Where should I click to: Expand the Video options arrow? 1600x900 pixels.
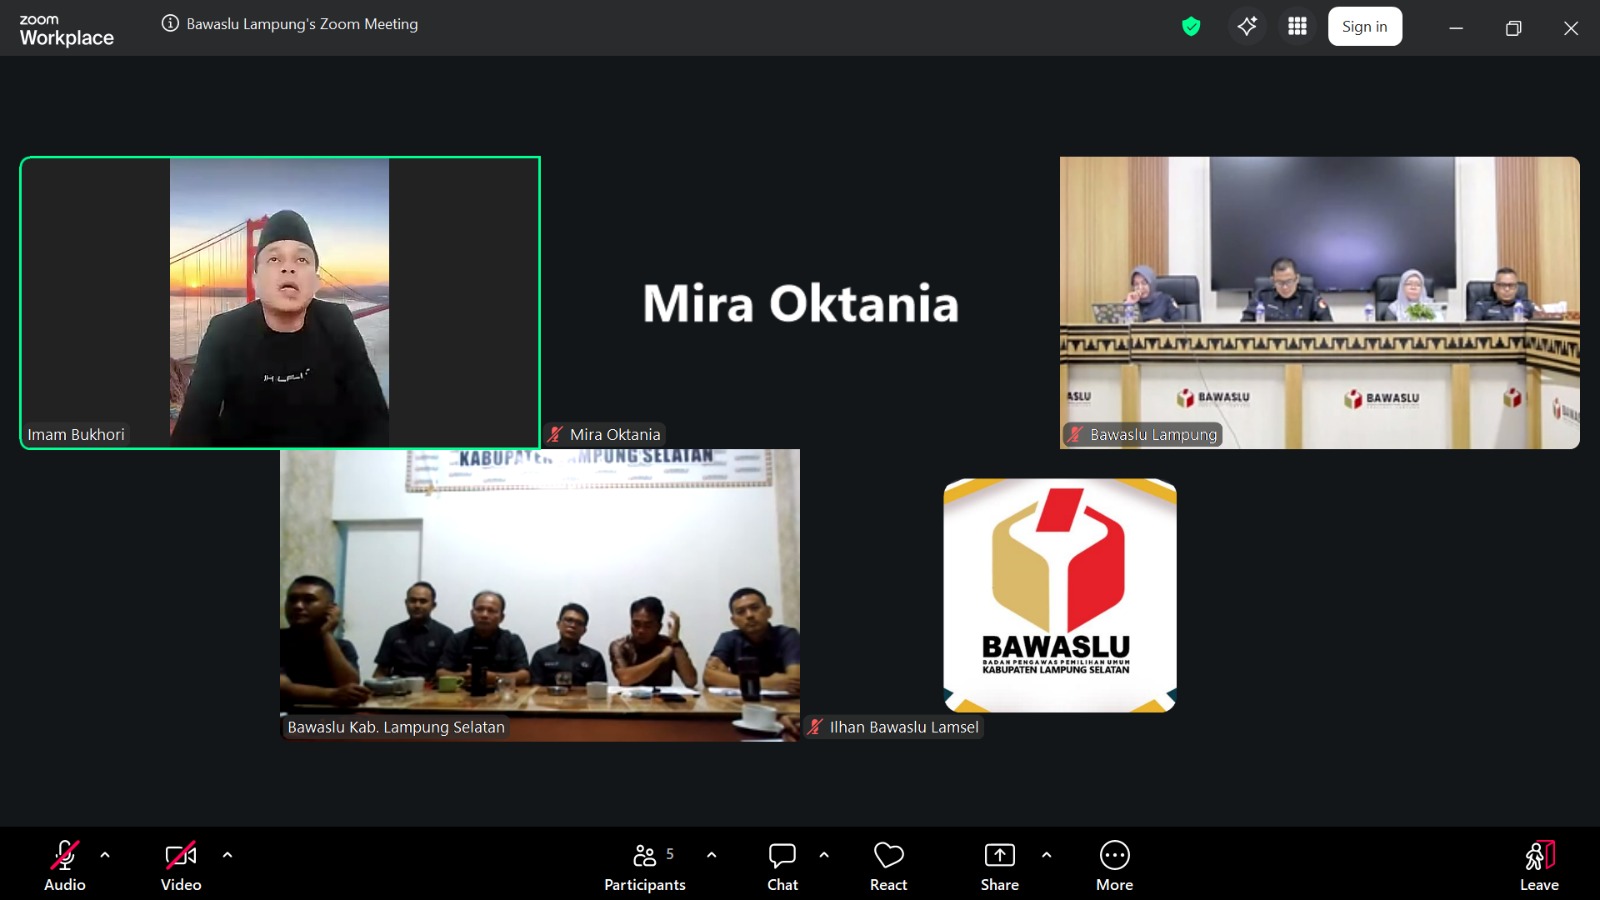click(x=227, y=855)
